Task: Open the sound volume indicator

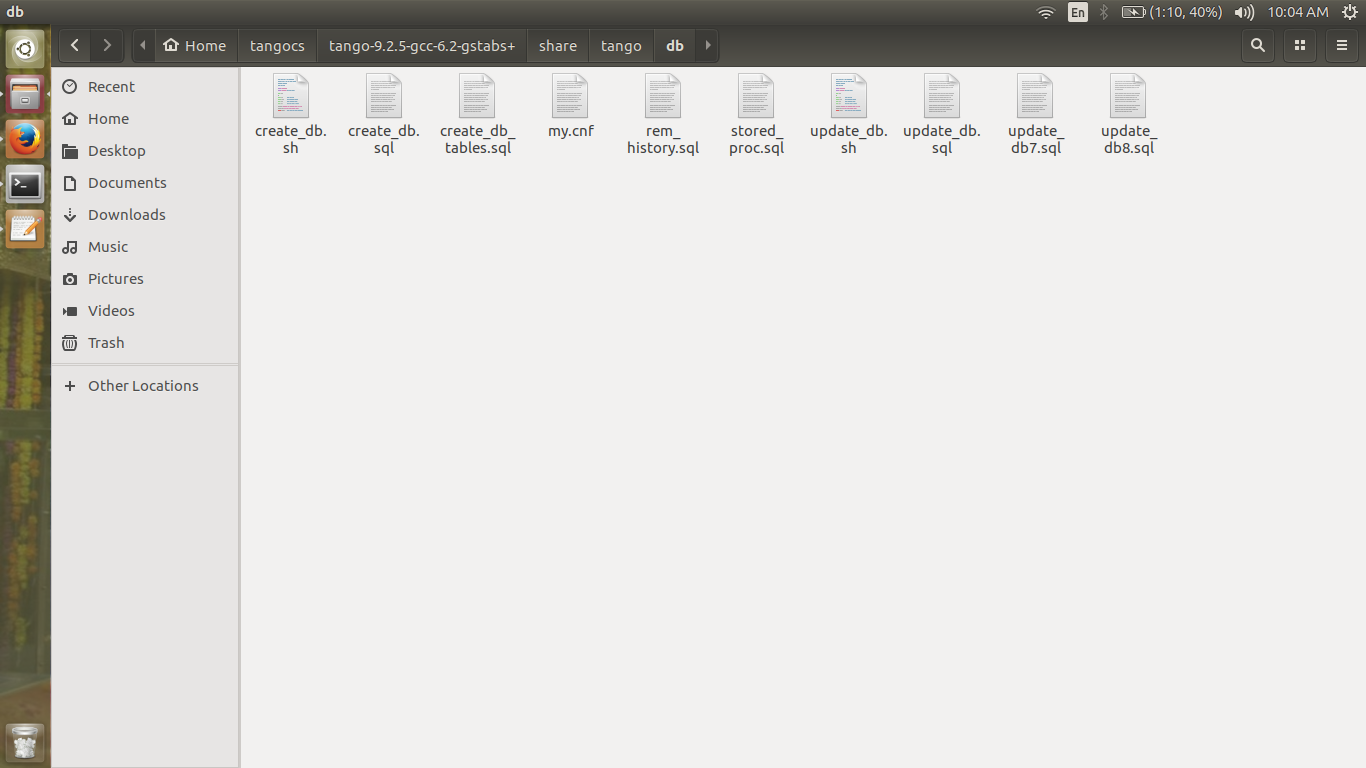Action: (x=1244, y=12)
